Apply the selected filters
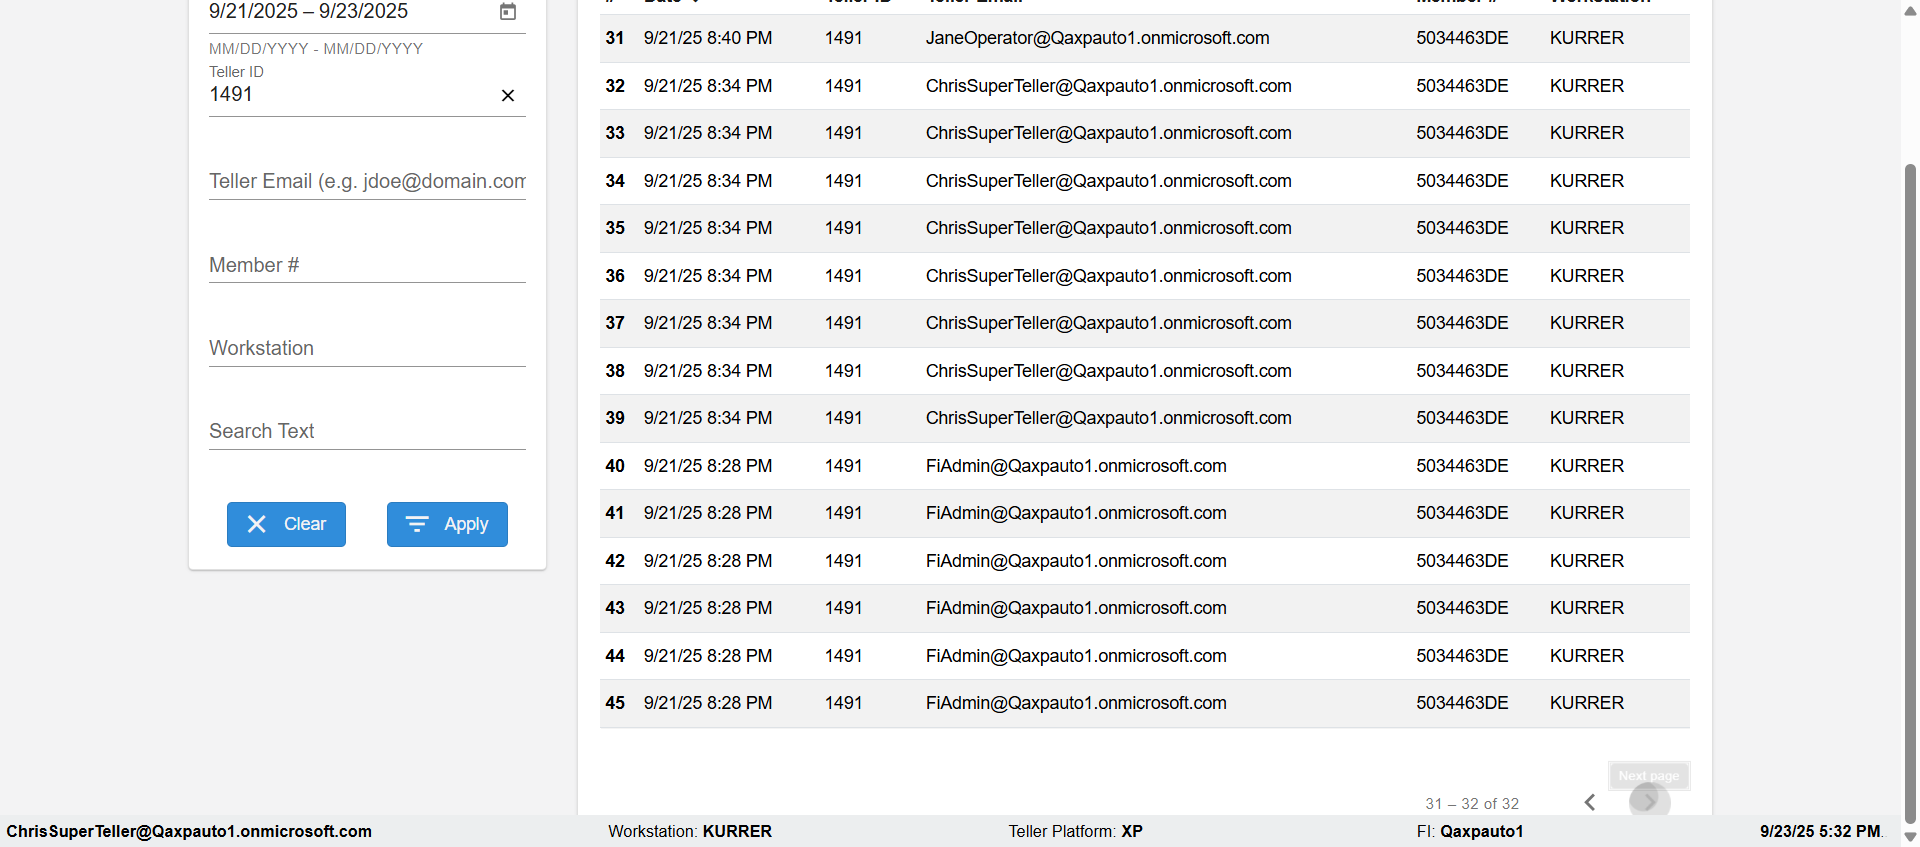This screenshot has width=1920, height=847. click(x=447, y=524)
